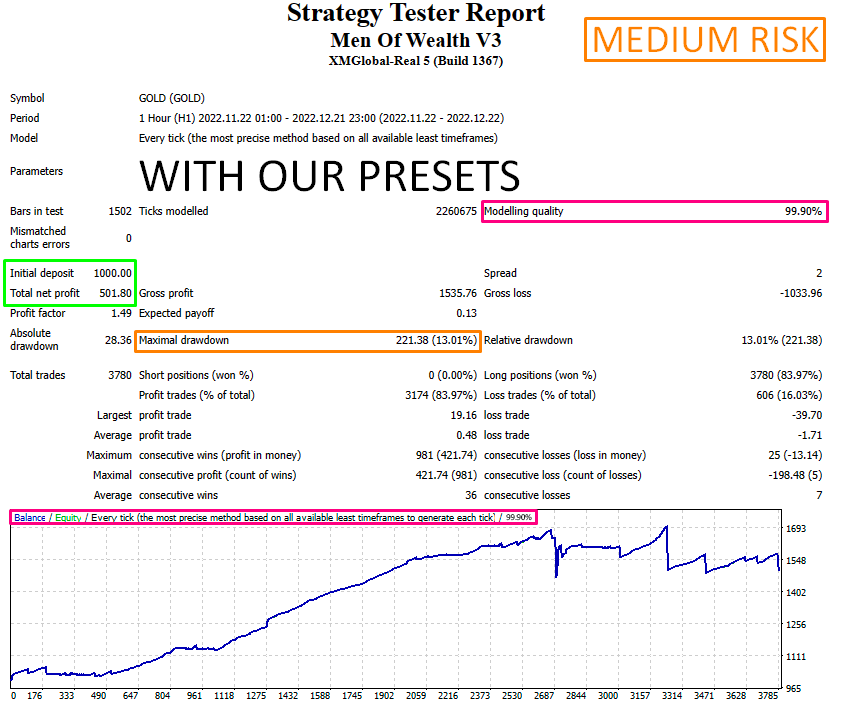The image size is (844, 710).
Task: Click Largest profit trade value 19.16
Action: click(x=463, y=415)
